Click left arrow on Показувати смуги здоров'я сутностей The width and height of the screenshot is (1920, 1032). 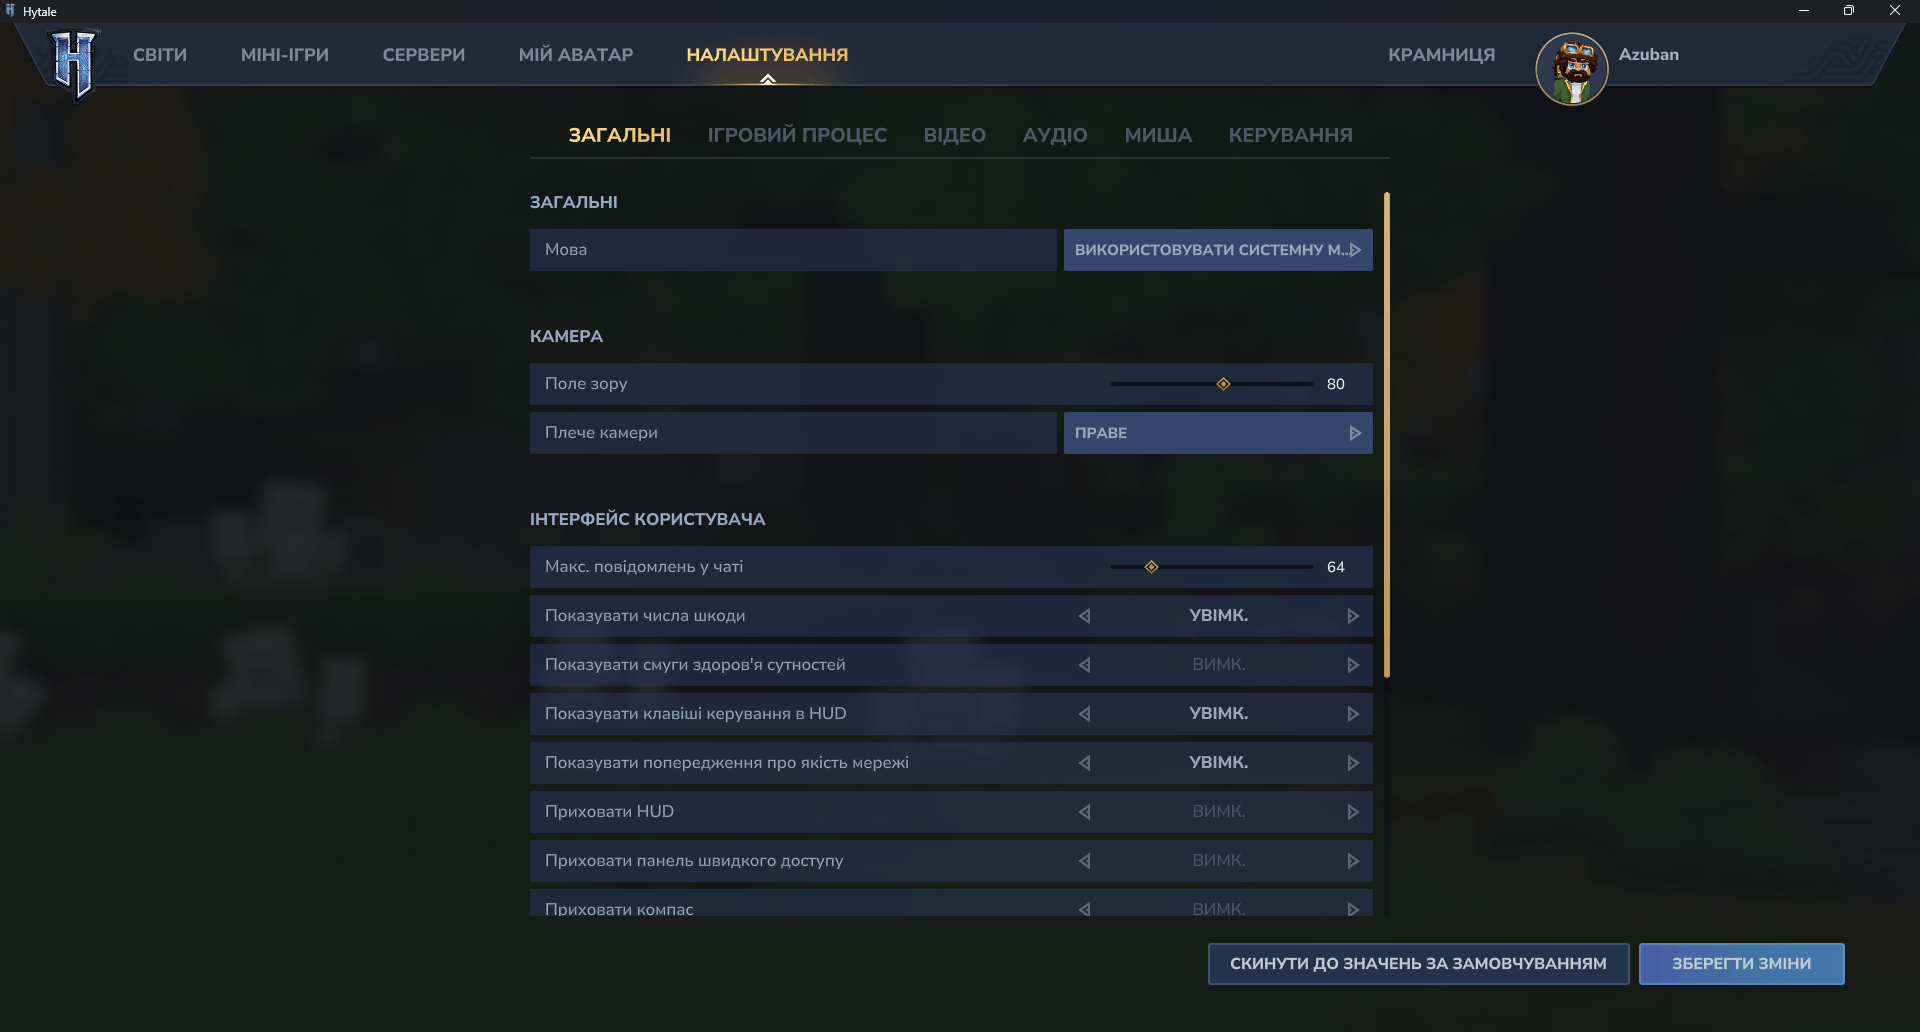point(1084,665)
